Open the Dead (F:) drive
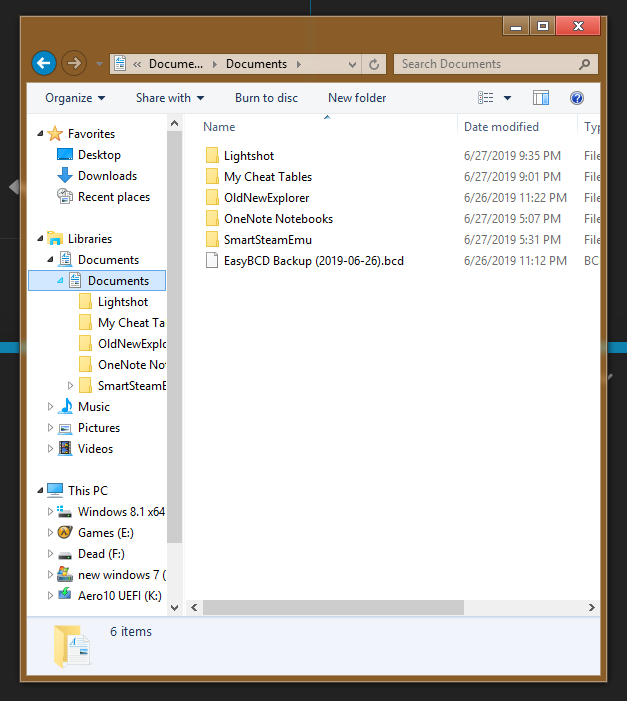The height and width of the screenshot is (701, 627). [101, 553]
